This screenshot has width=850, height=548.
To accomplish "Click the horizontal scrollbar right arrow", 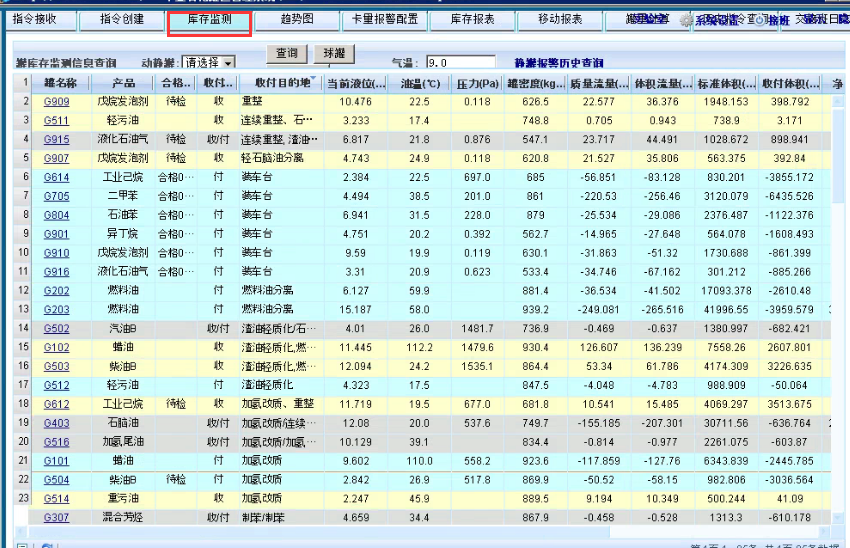I will (x=825, y=532).
